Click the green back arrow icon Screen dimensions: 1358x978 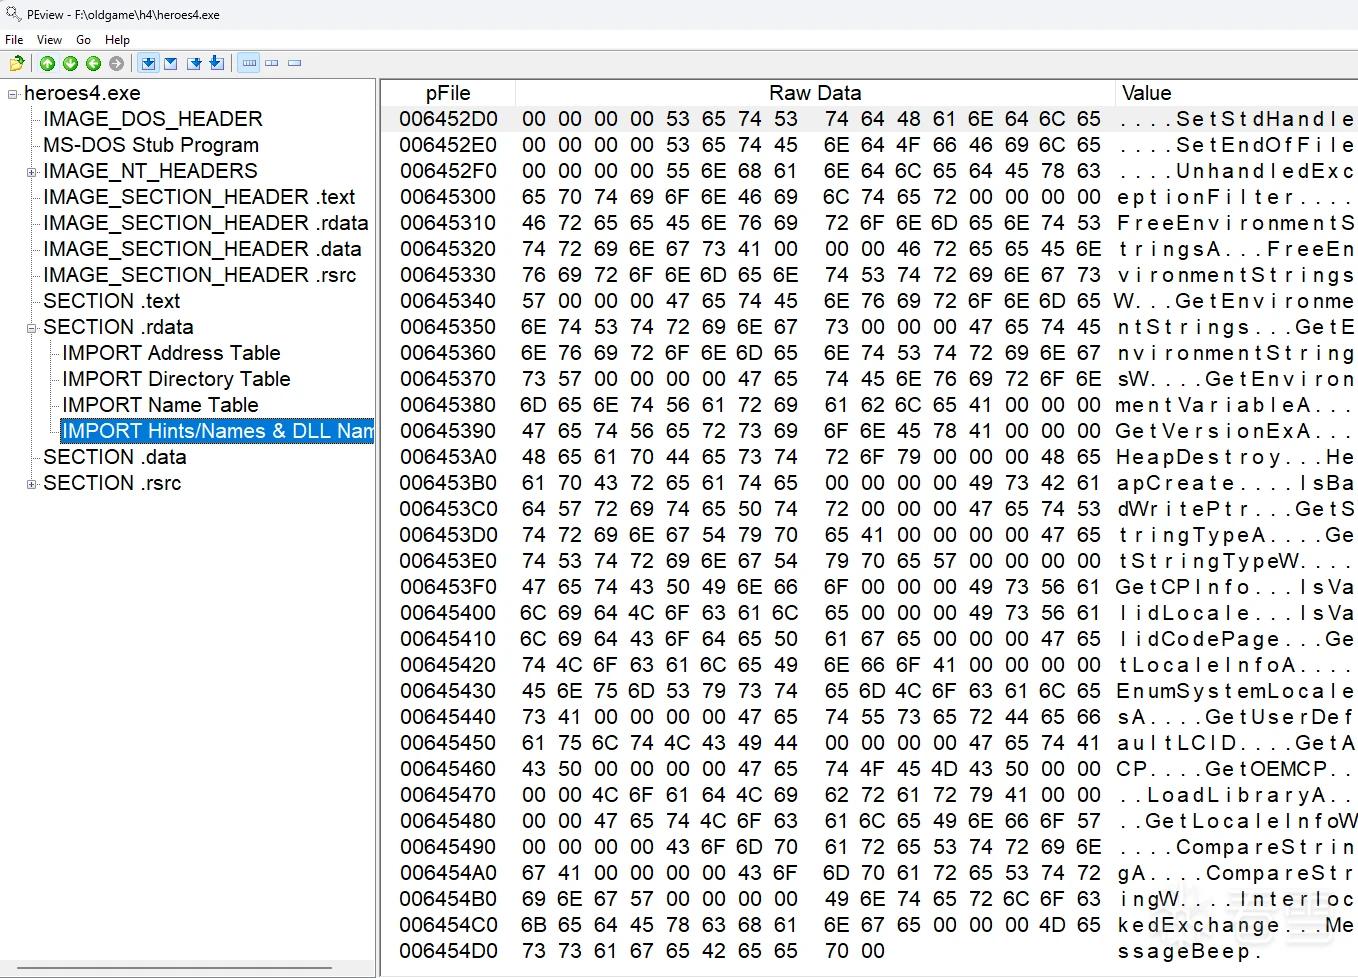93,63
